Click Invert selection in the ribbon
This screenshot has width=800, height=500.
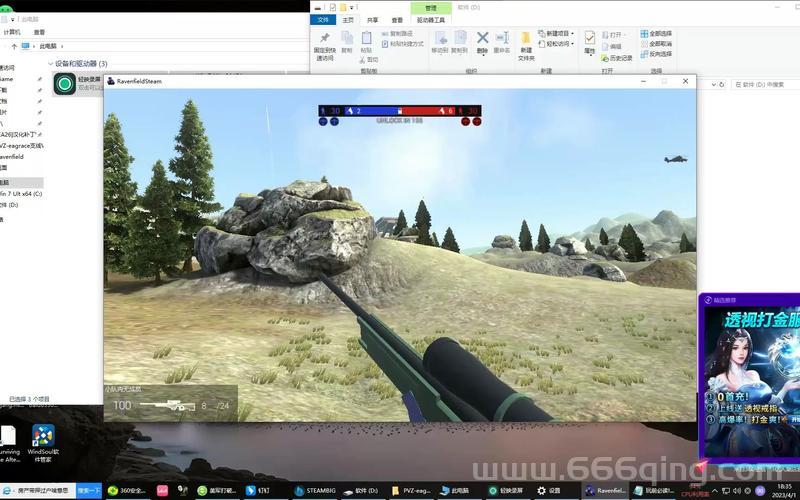656,54
